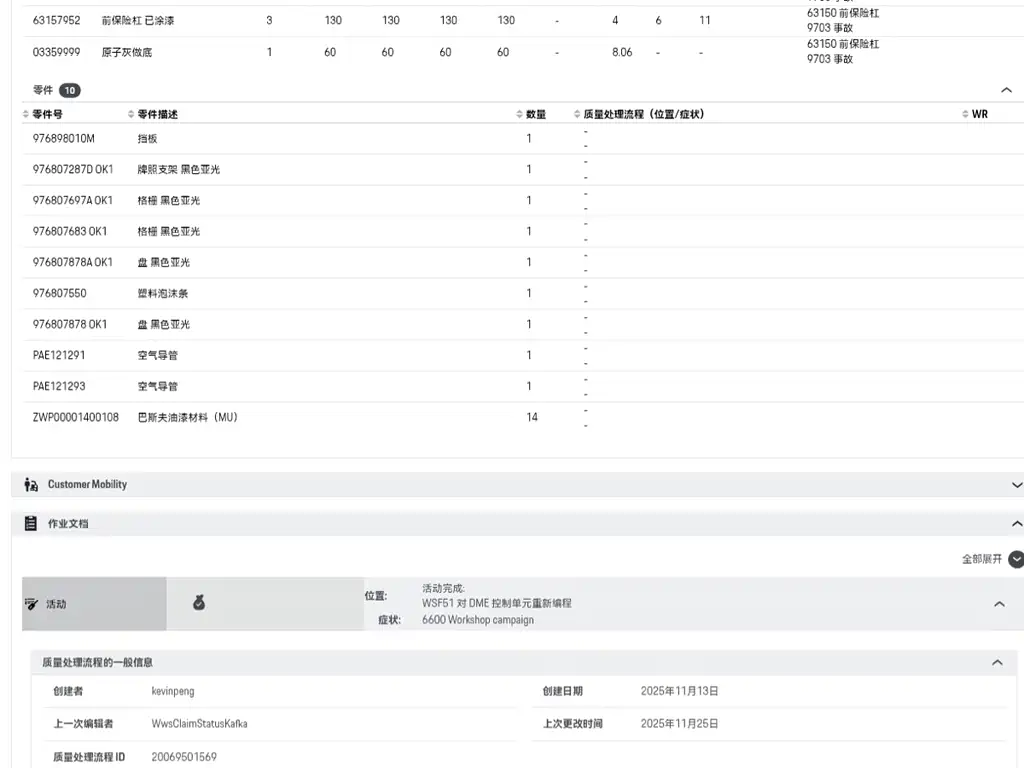The width and height of the screenshot is (1024, 768).
Task: Click process ID 20069501569
Action: click(184, 757)
